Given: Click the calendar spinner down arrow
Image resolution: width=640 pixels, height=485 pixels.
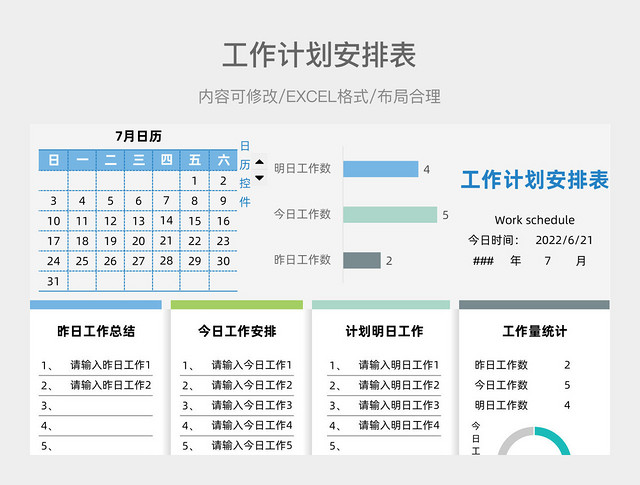Looking at the screenshot, I should click(x=259, y=178).
